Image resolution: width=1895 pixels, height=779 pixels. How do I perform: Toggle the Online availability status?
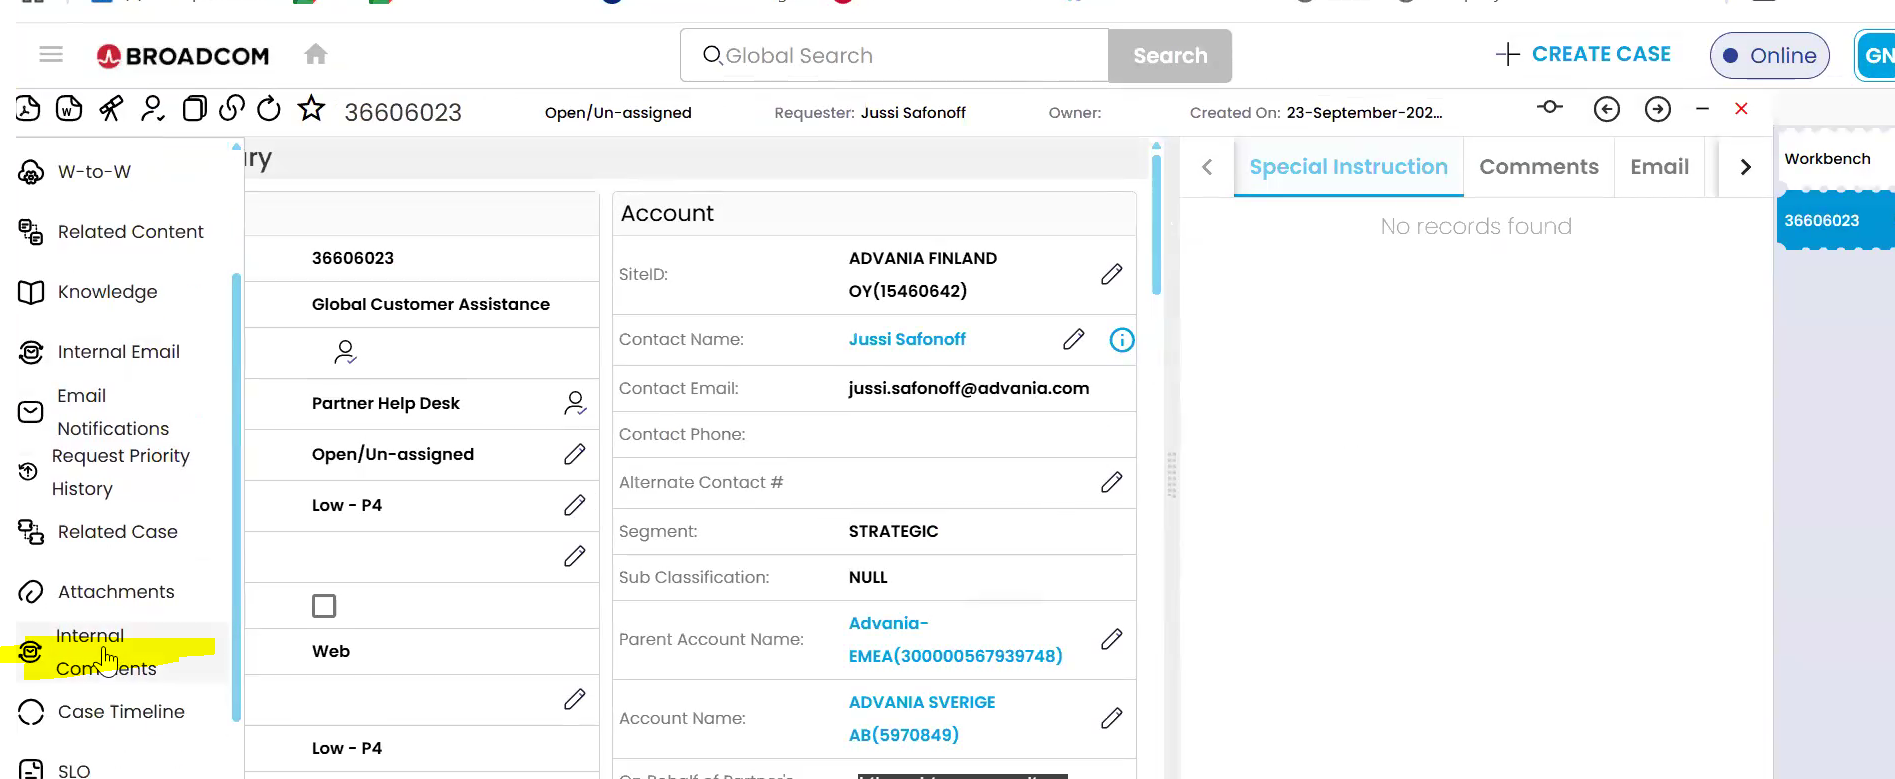tap(1769, 56)
